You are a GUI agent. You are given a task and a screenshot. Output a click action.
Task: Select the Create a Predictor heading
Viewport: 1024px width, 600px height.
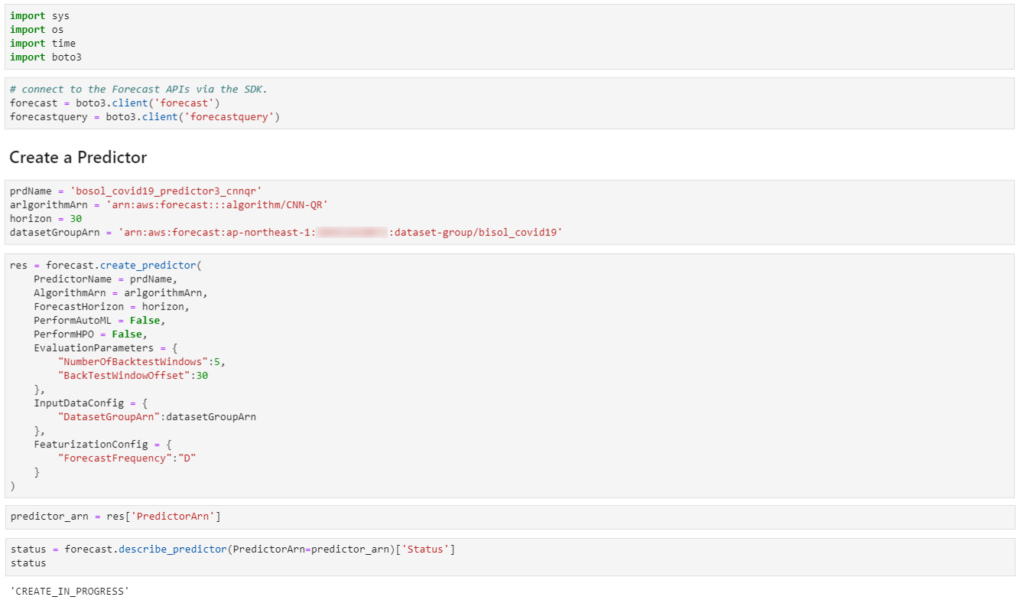[x=78, y=157]
